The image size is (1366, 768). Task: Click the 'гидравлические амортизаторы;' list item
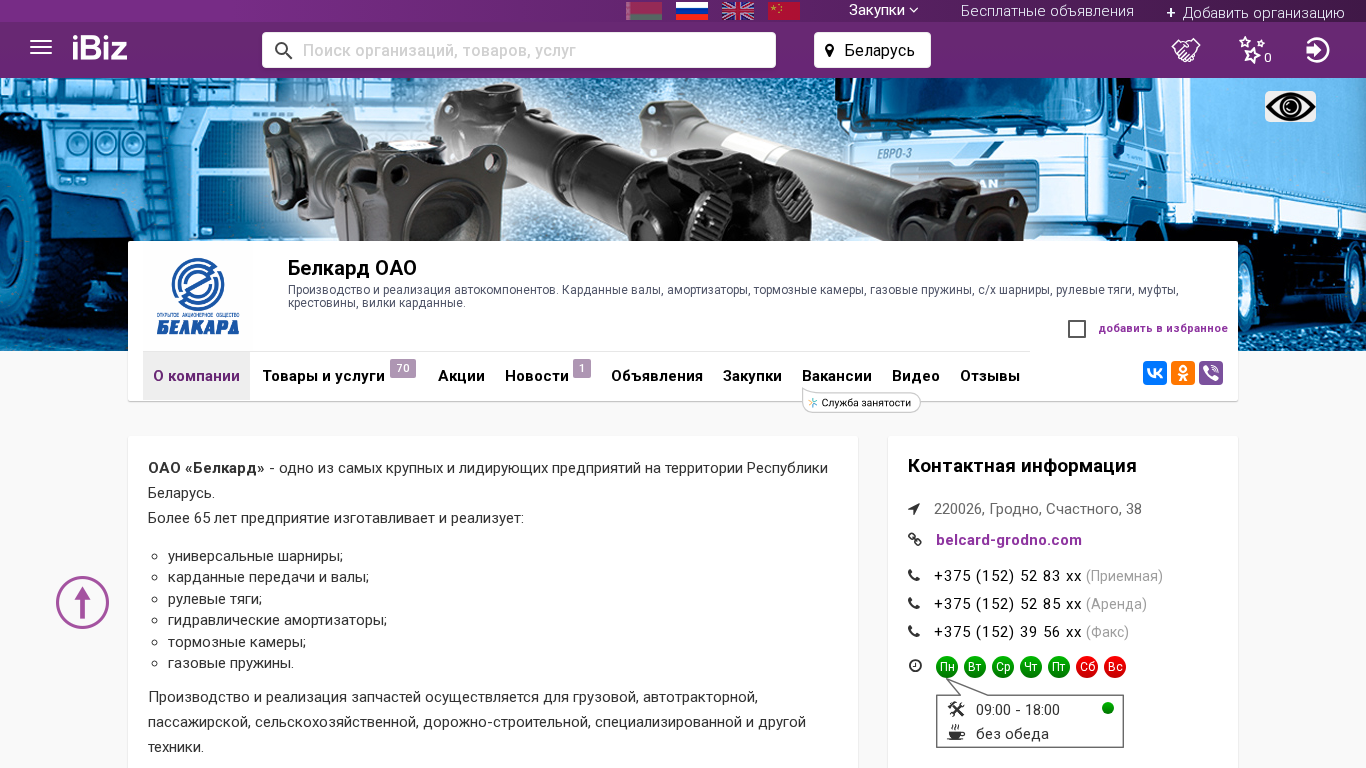tap(277, 620)
